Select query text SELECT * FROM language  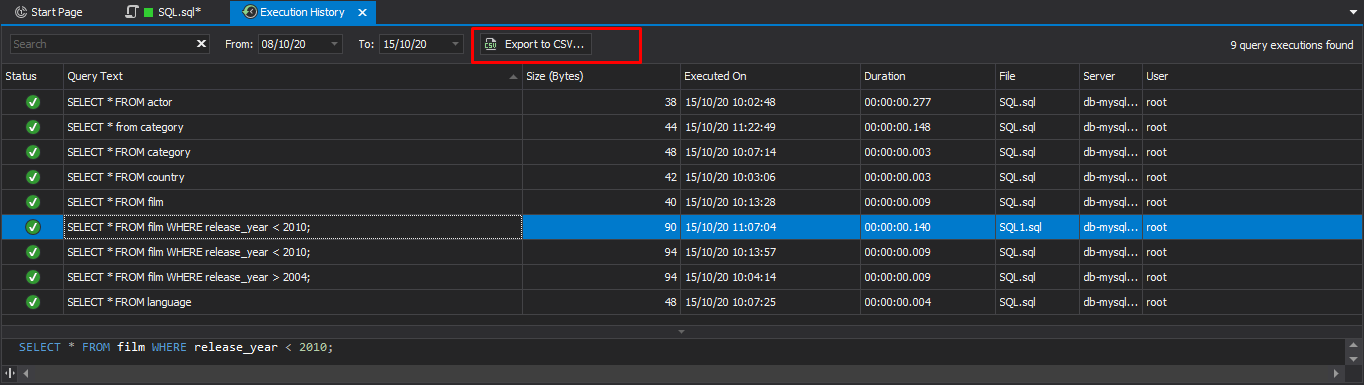pyautogui.click(x=129, y=302)
